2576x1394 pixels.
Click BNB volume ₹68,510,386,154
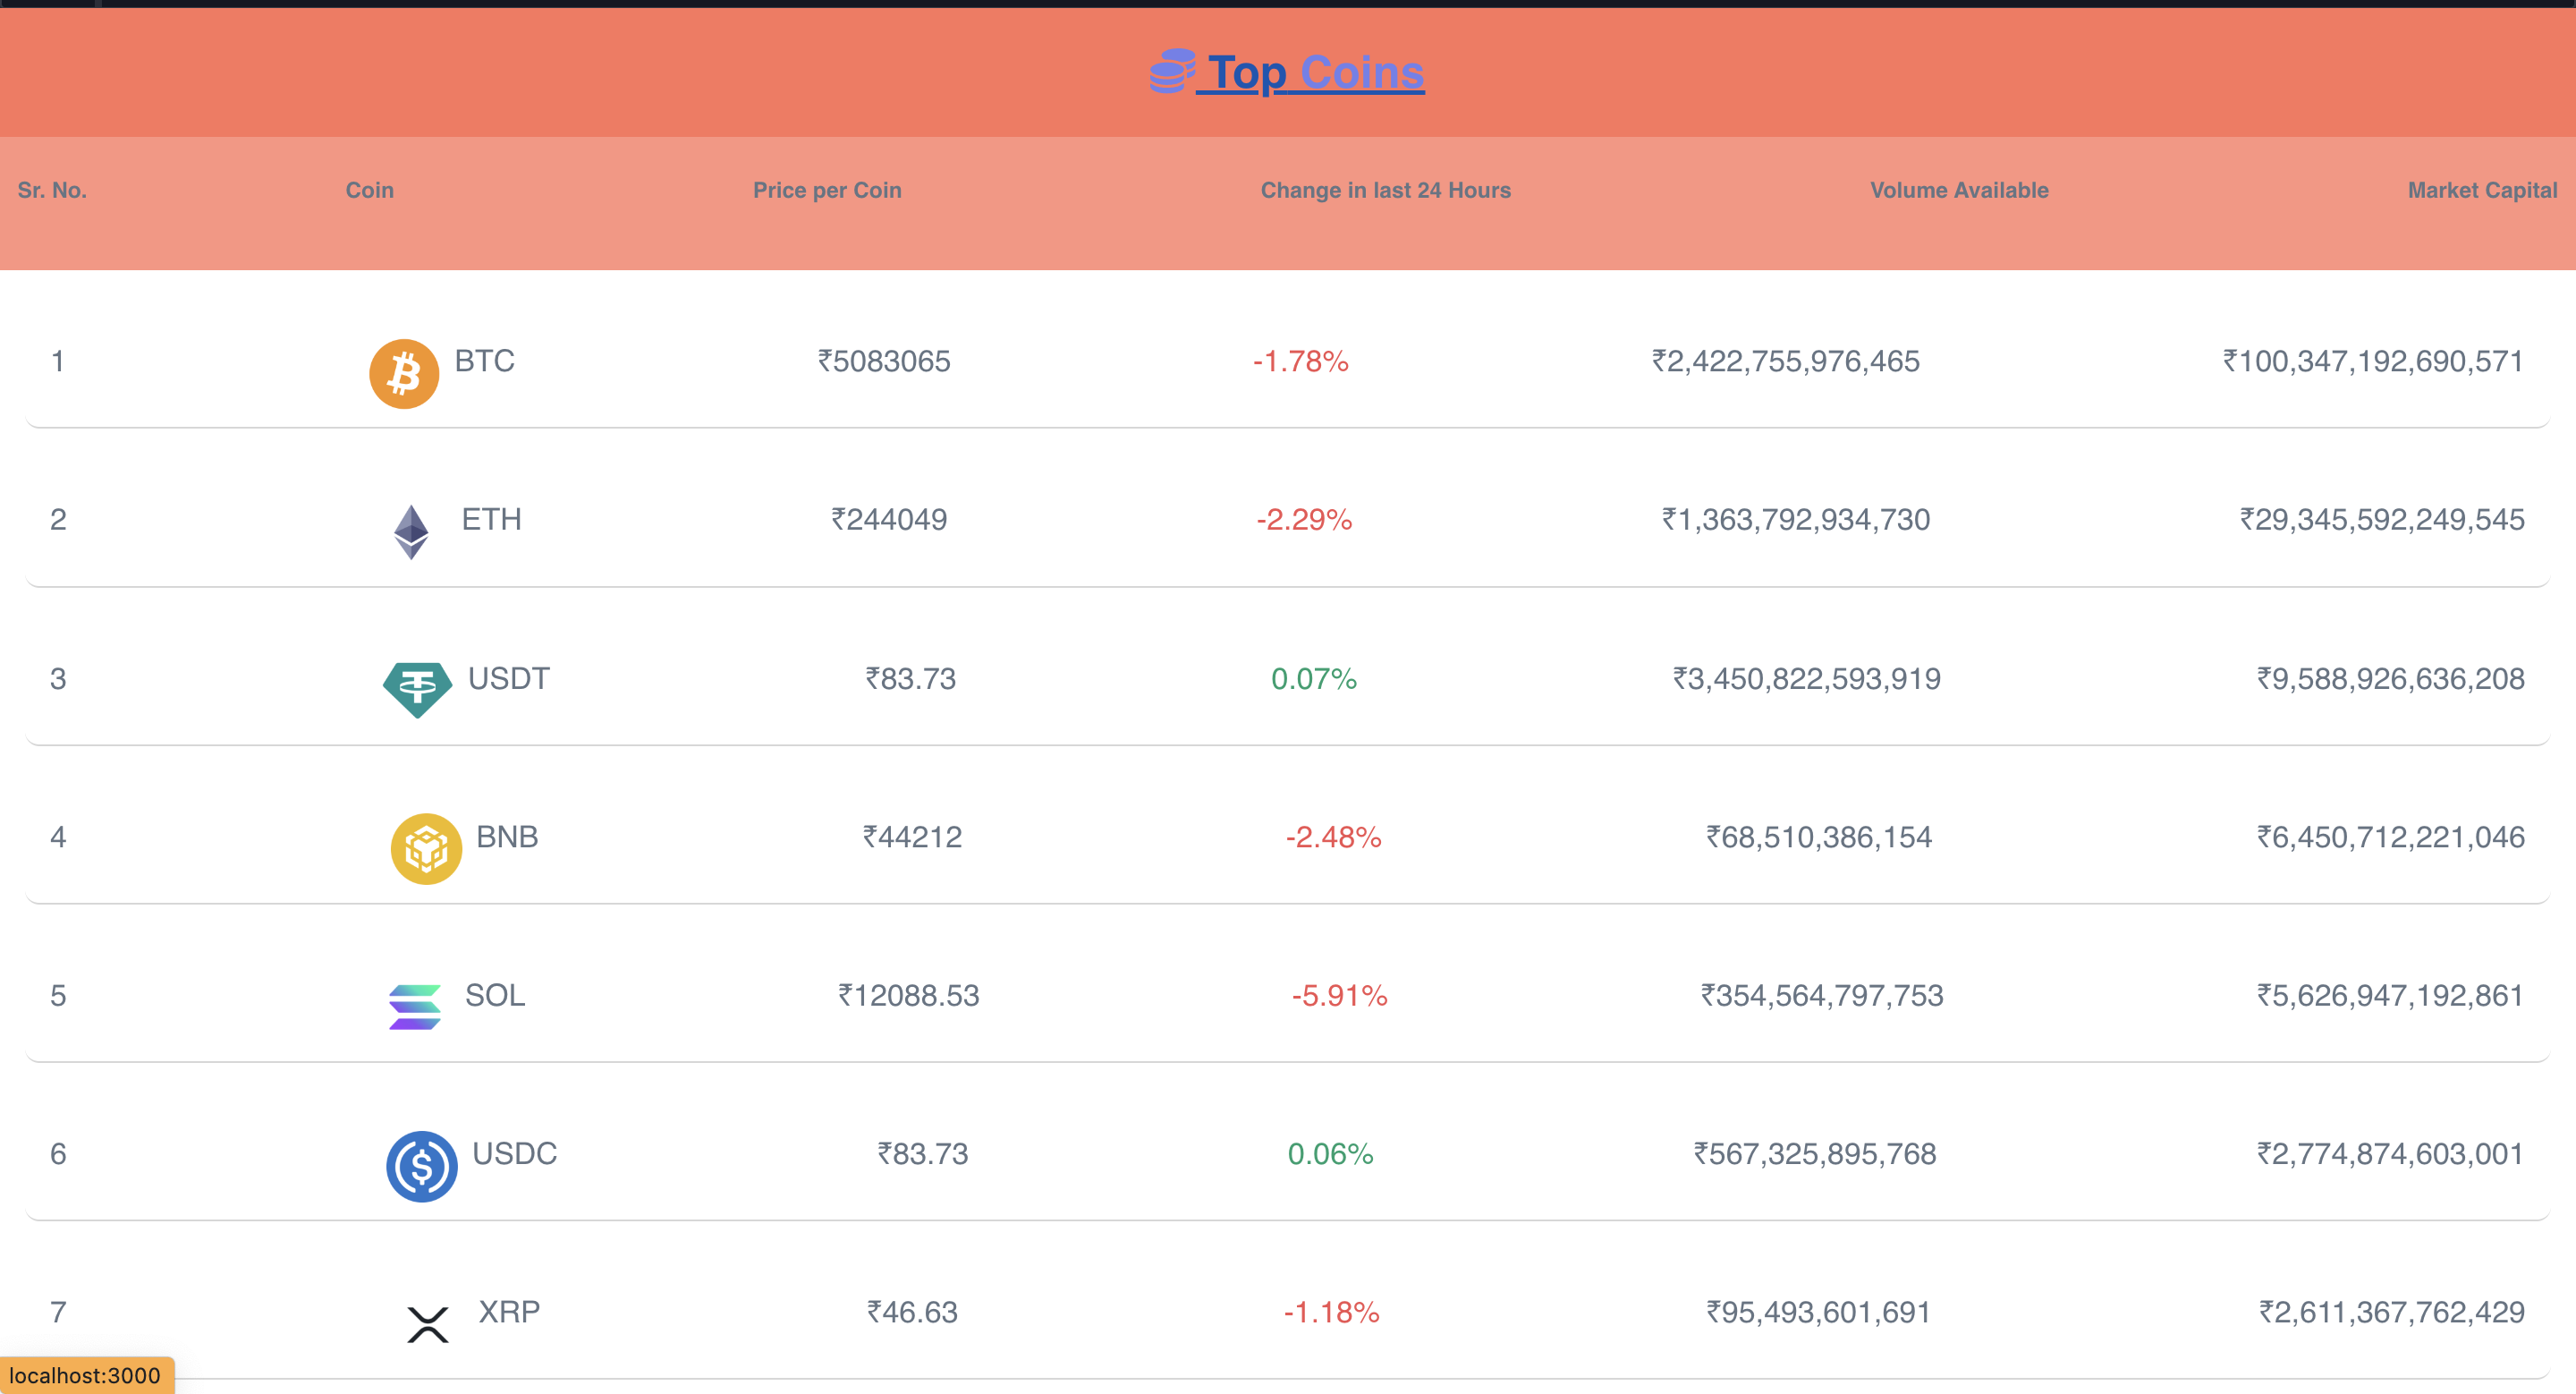1819,836
